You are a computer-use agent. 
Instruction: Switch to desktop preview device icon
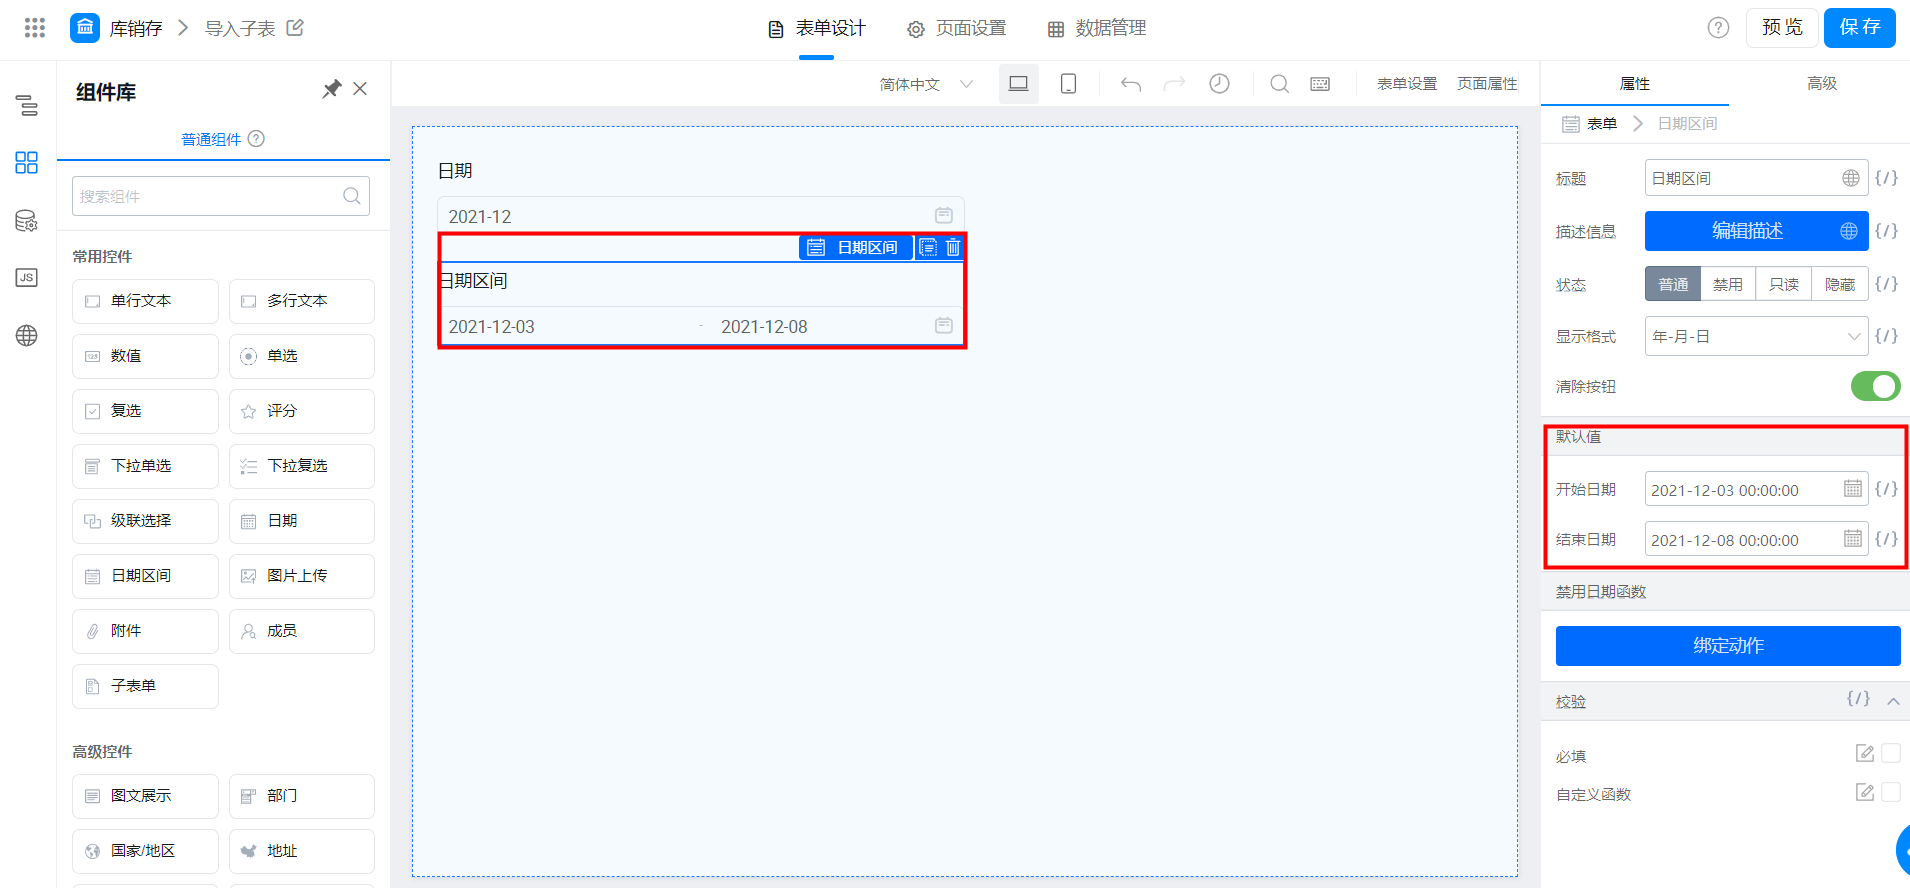click(1018, 84)
